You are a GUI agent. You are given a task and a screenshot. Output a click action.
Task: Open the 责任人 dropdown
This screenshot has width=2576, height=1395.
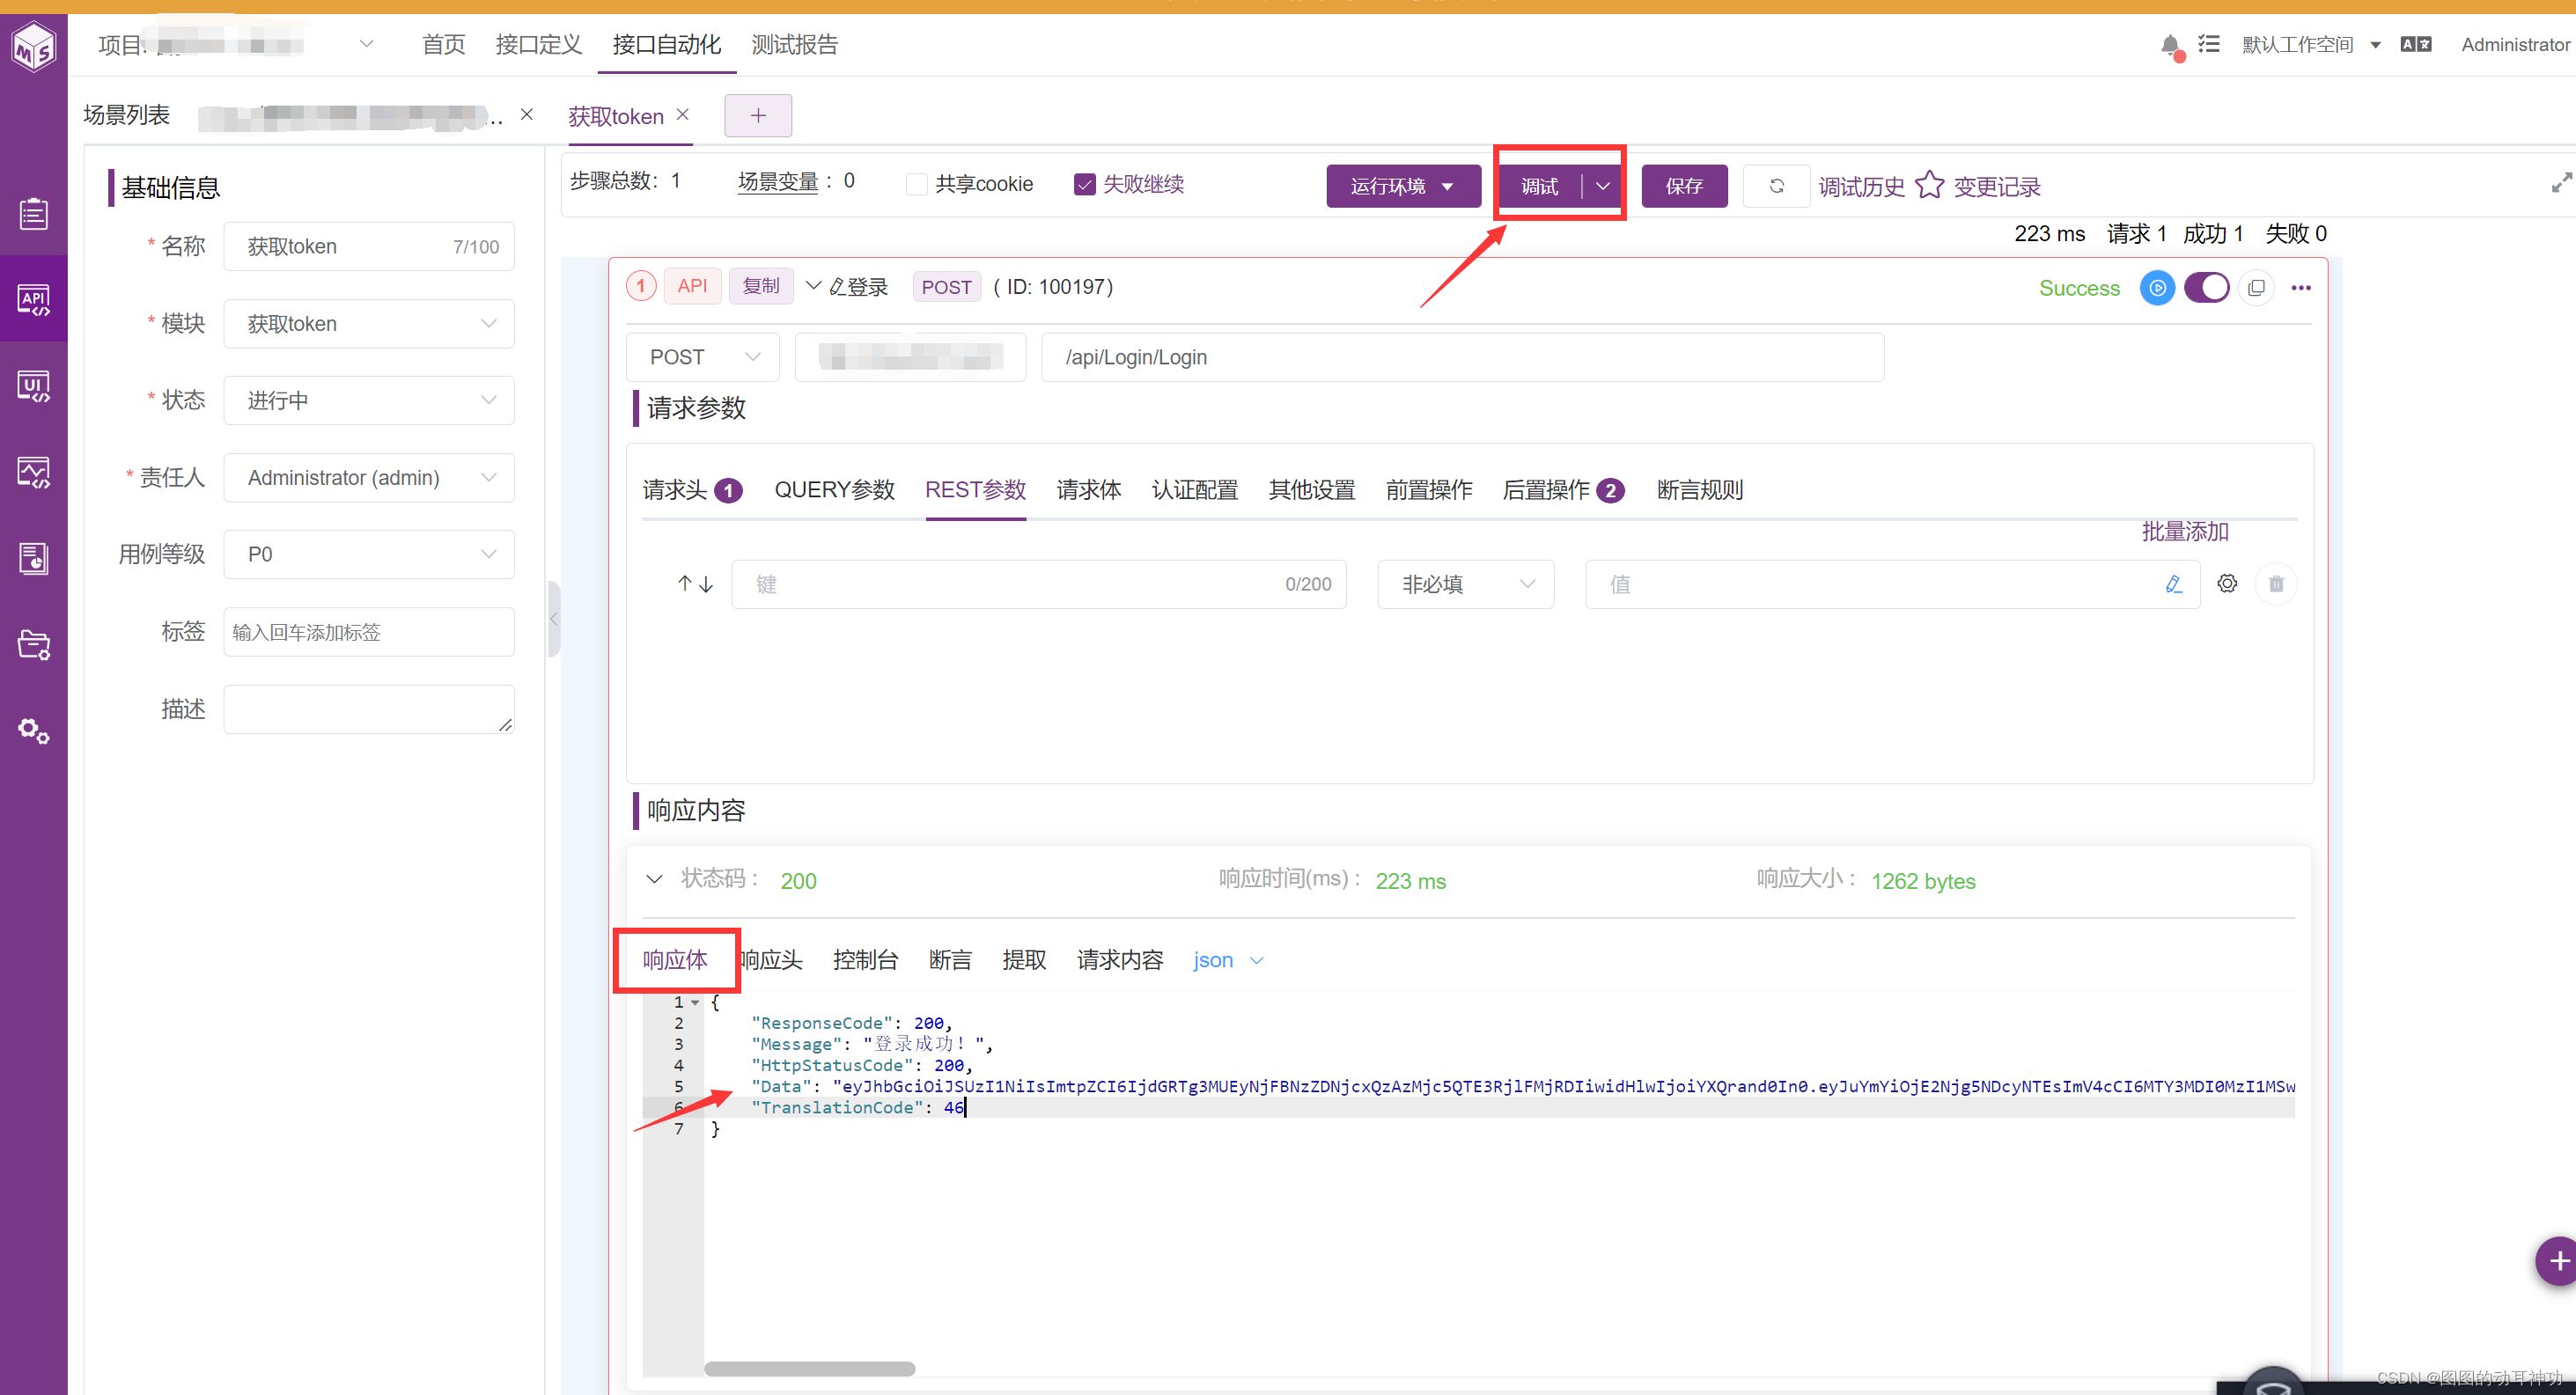click(x=369, y=478)
